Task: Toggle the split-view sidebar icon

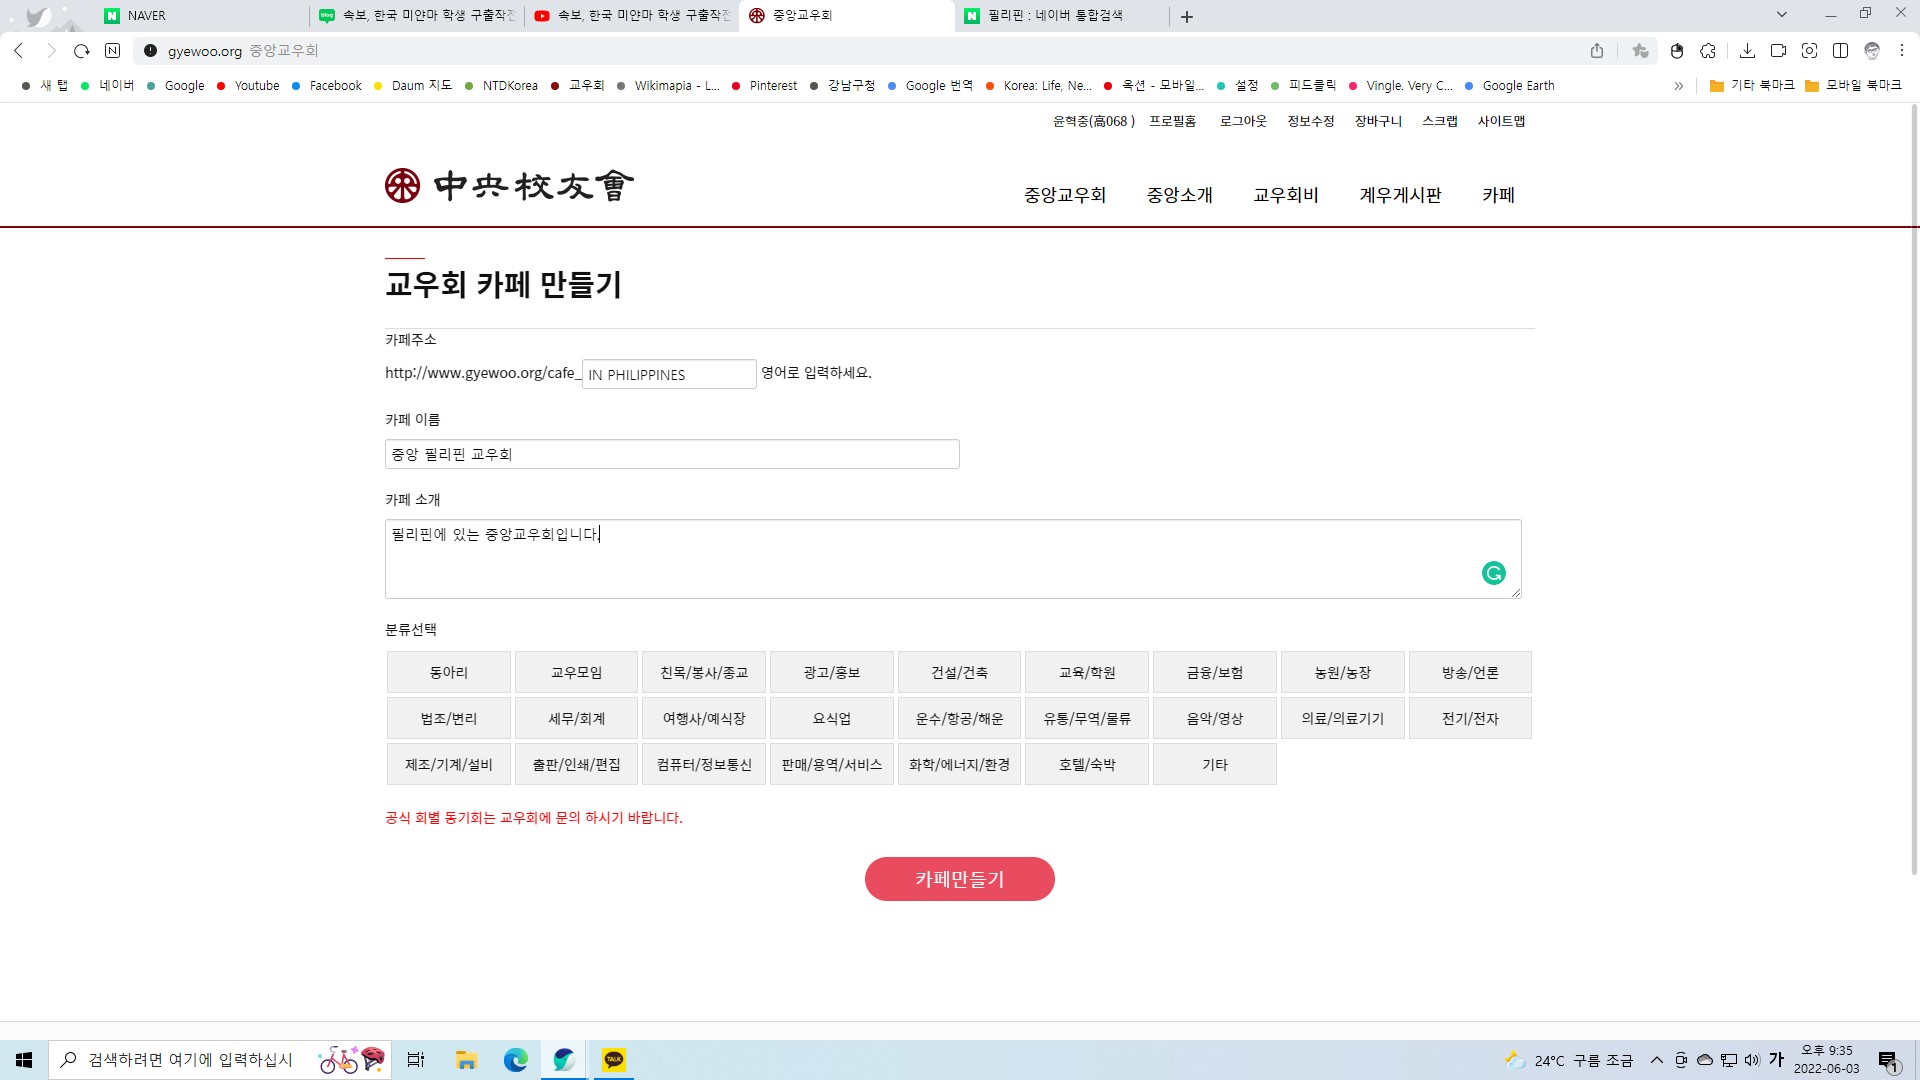Action: [x=1840, y=51]
